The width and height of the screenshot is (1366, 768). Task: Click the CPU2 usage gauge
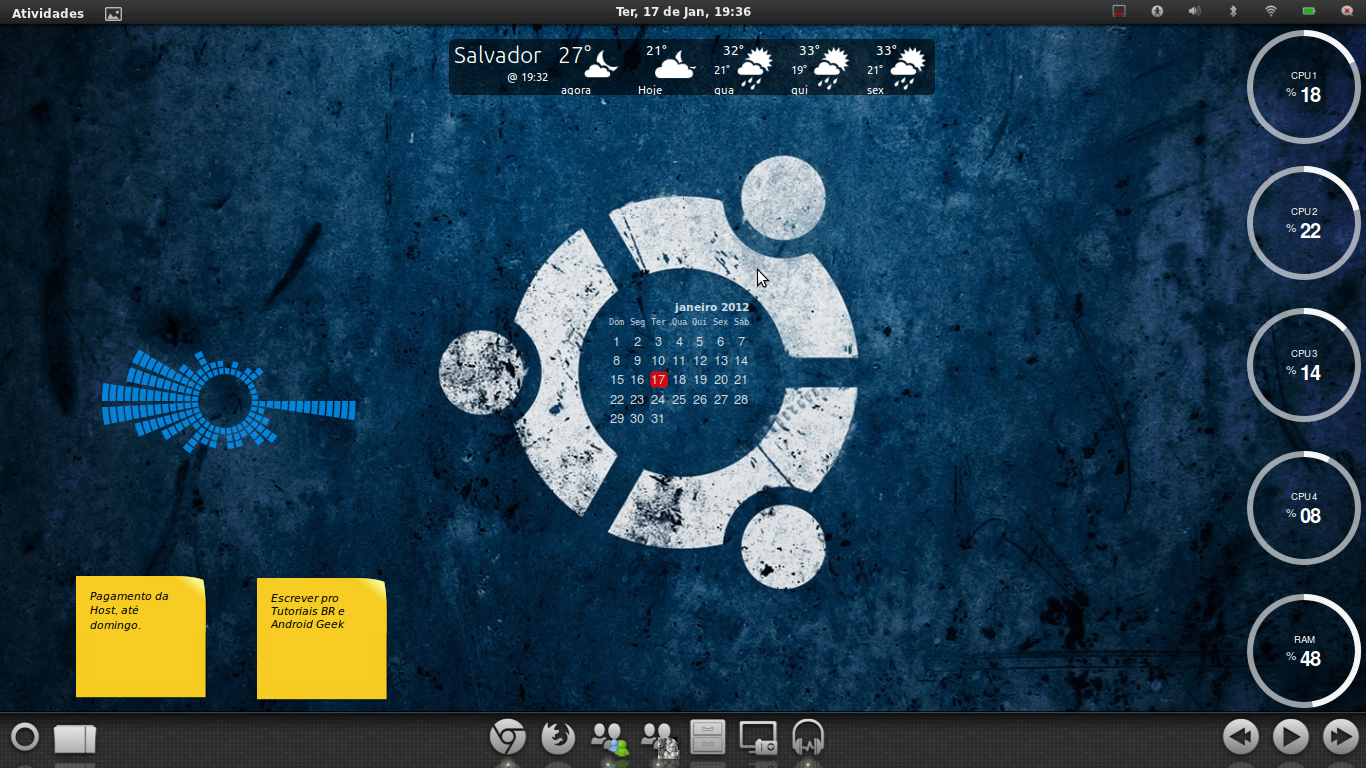[x=1303, y=223]
